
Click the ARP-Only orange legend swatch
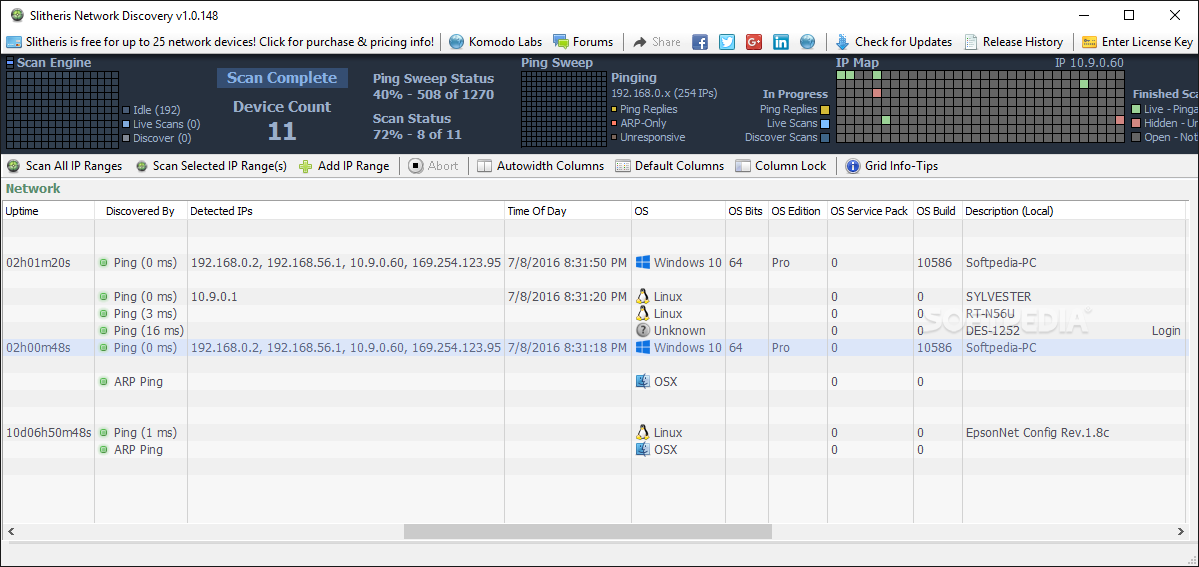pos(614,123)
